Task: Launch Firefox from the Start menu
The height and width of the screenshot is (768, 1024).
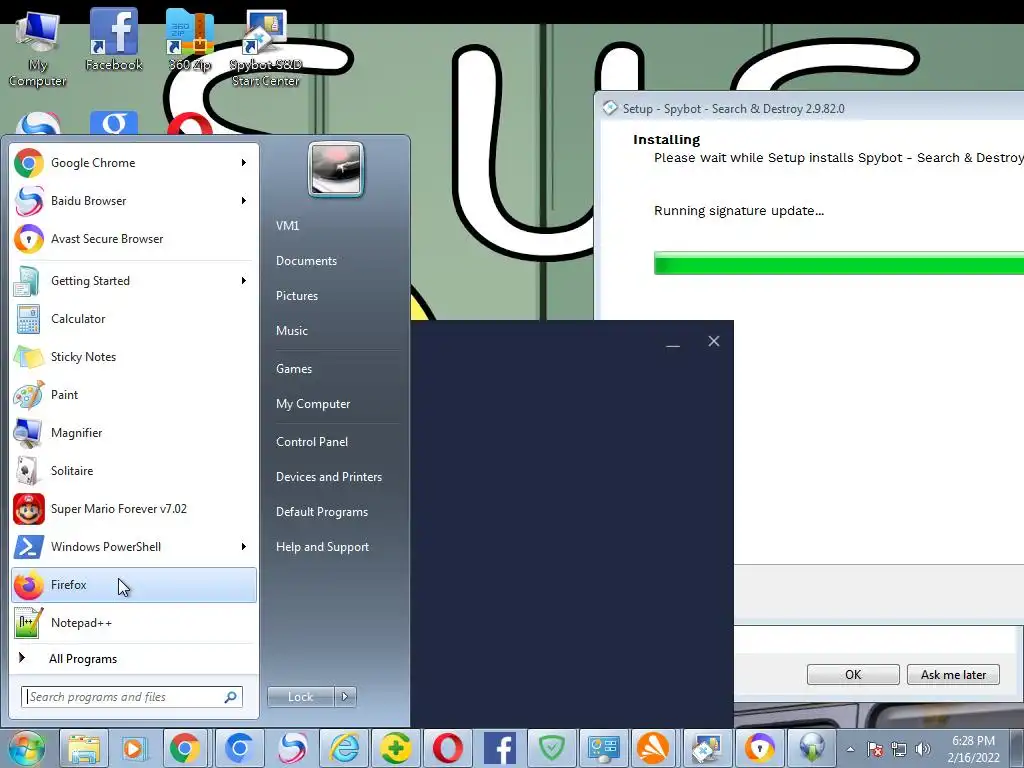Action: tap(134, 584)
